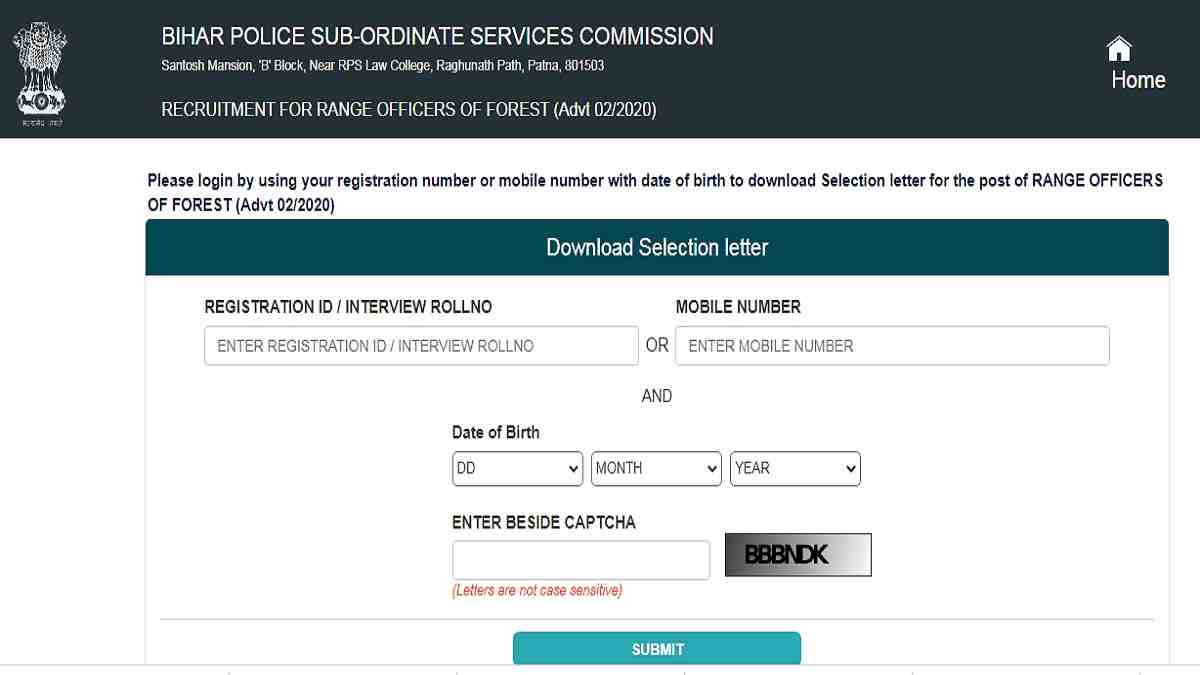Submit the selection letter form
Screen dimensions: 1200x675
[x=657, y=649]
